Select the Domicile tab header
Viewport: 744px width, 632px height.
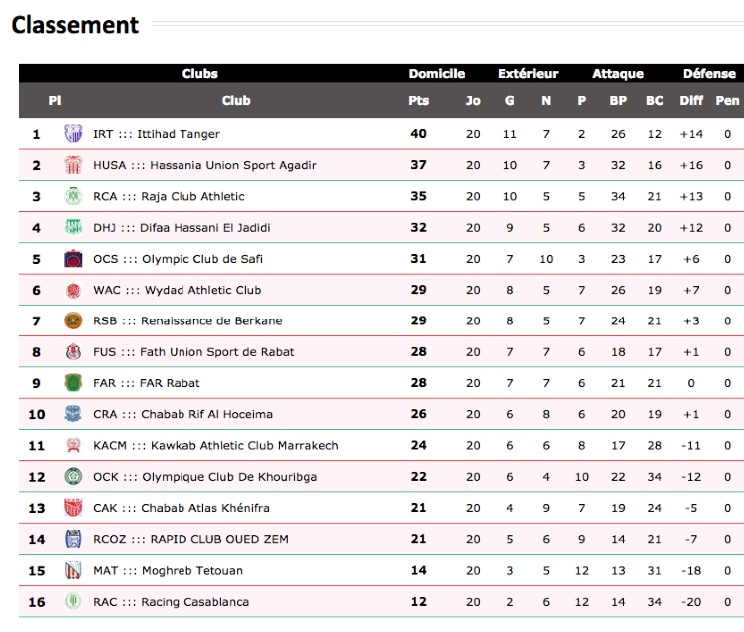[x=437, y=74]
